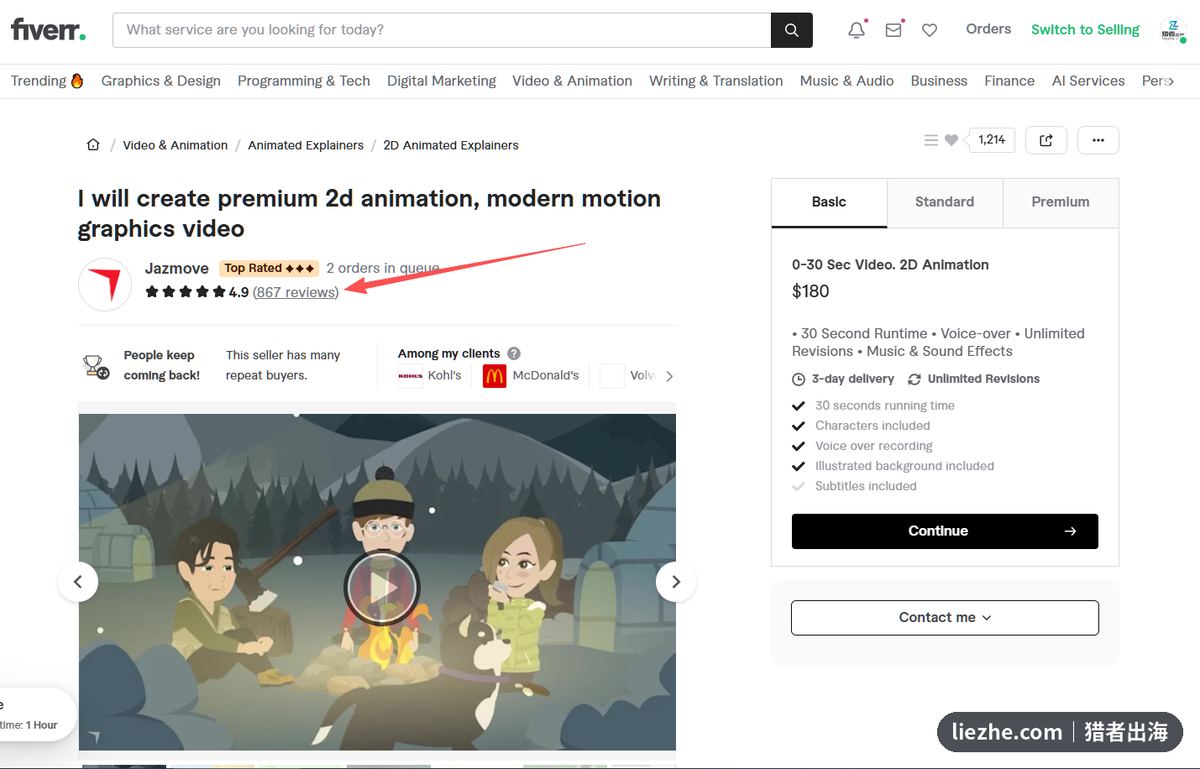Click the share gig icon
Screen dimensions: 1200x769
1046,140
